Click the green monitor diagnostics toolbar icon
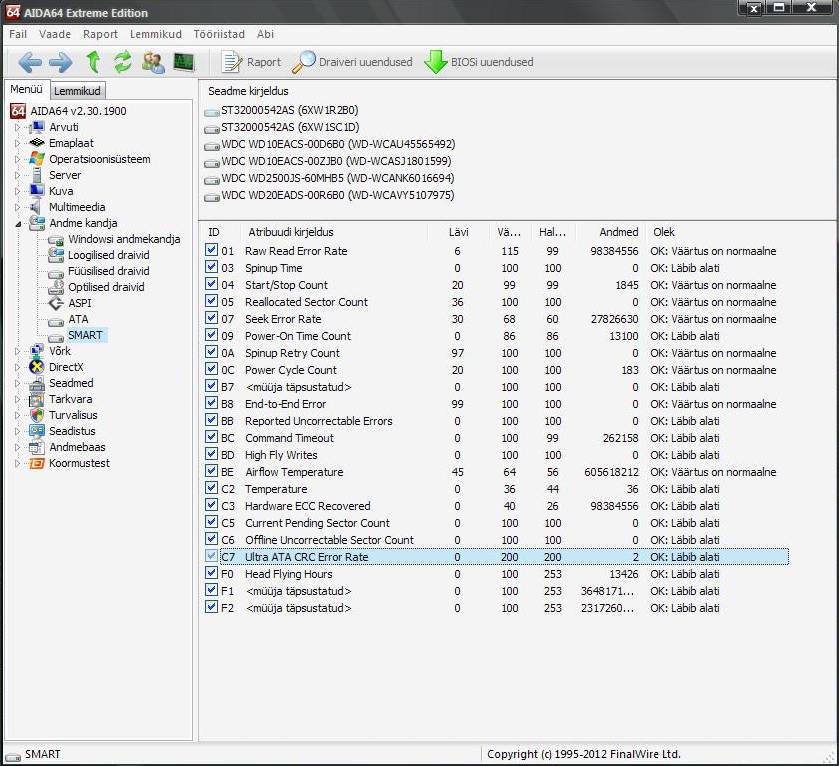Screen dimensions: 839x766 (184, 62)
